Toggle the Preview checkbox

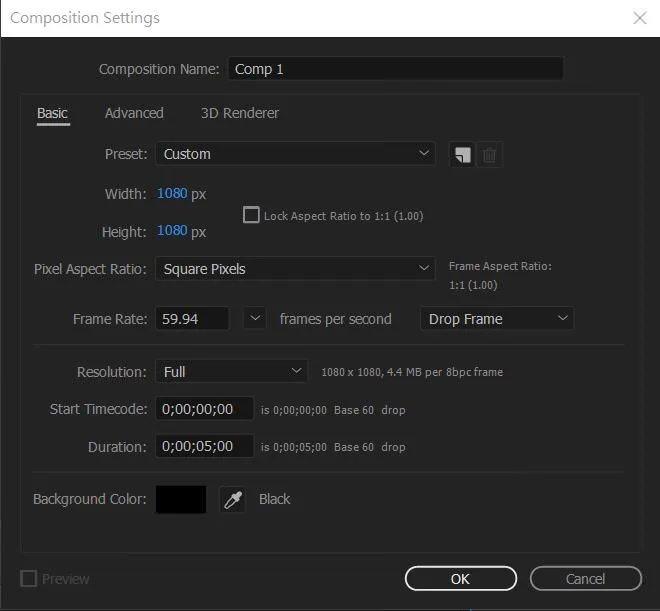pos(29,579)
